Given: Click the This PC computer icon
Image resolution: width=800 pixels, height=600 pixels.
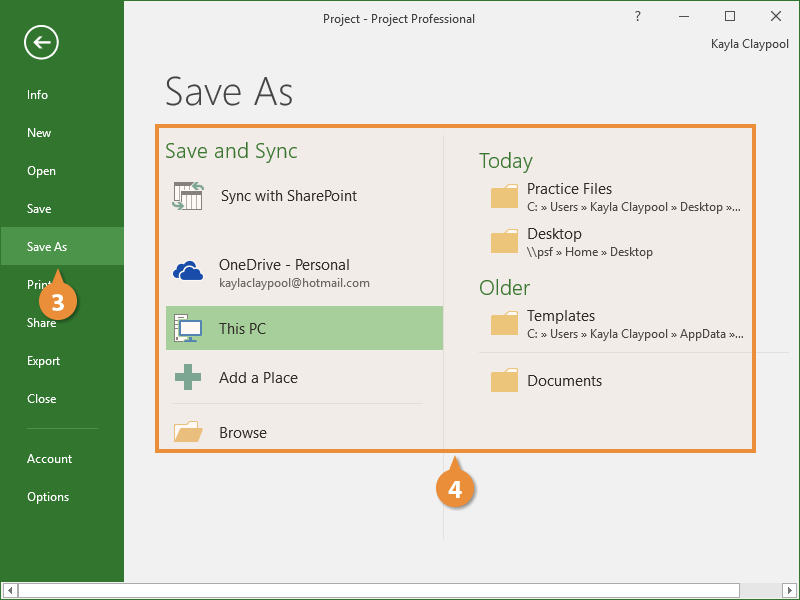Looking at the screenshot, I should (188, 328).
